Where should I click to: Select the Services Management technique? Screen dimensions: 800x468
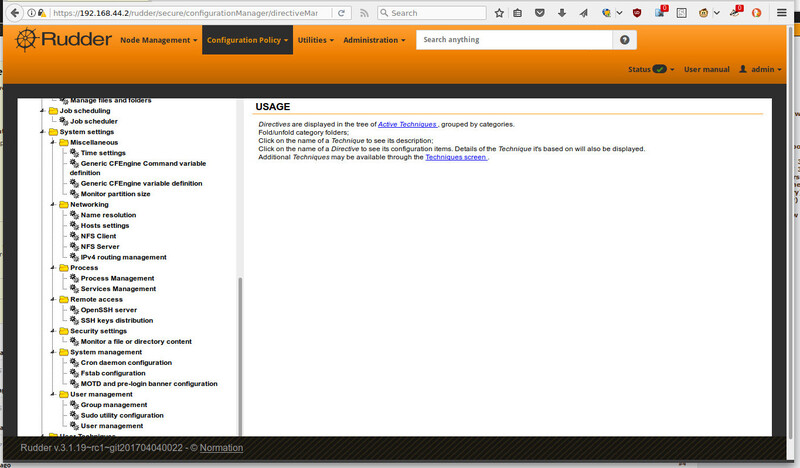point(118,289)
